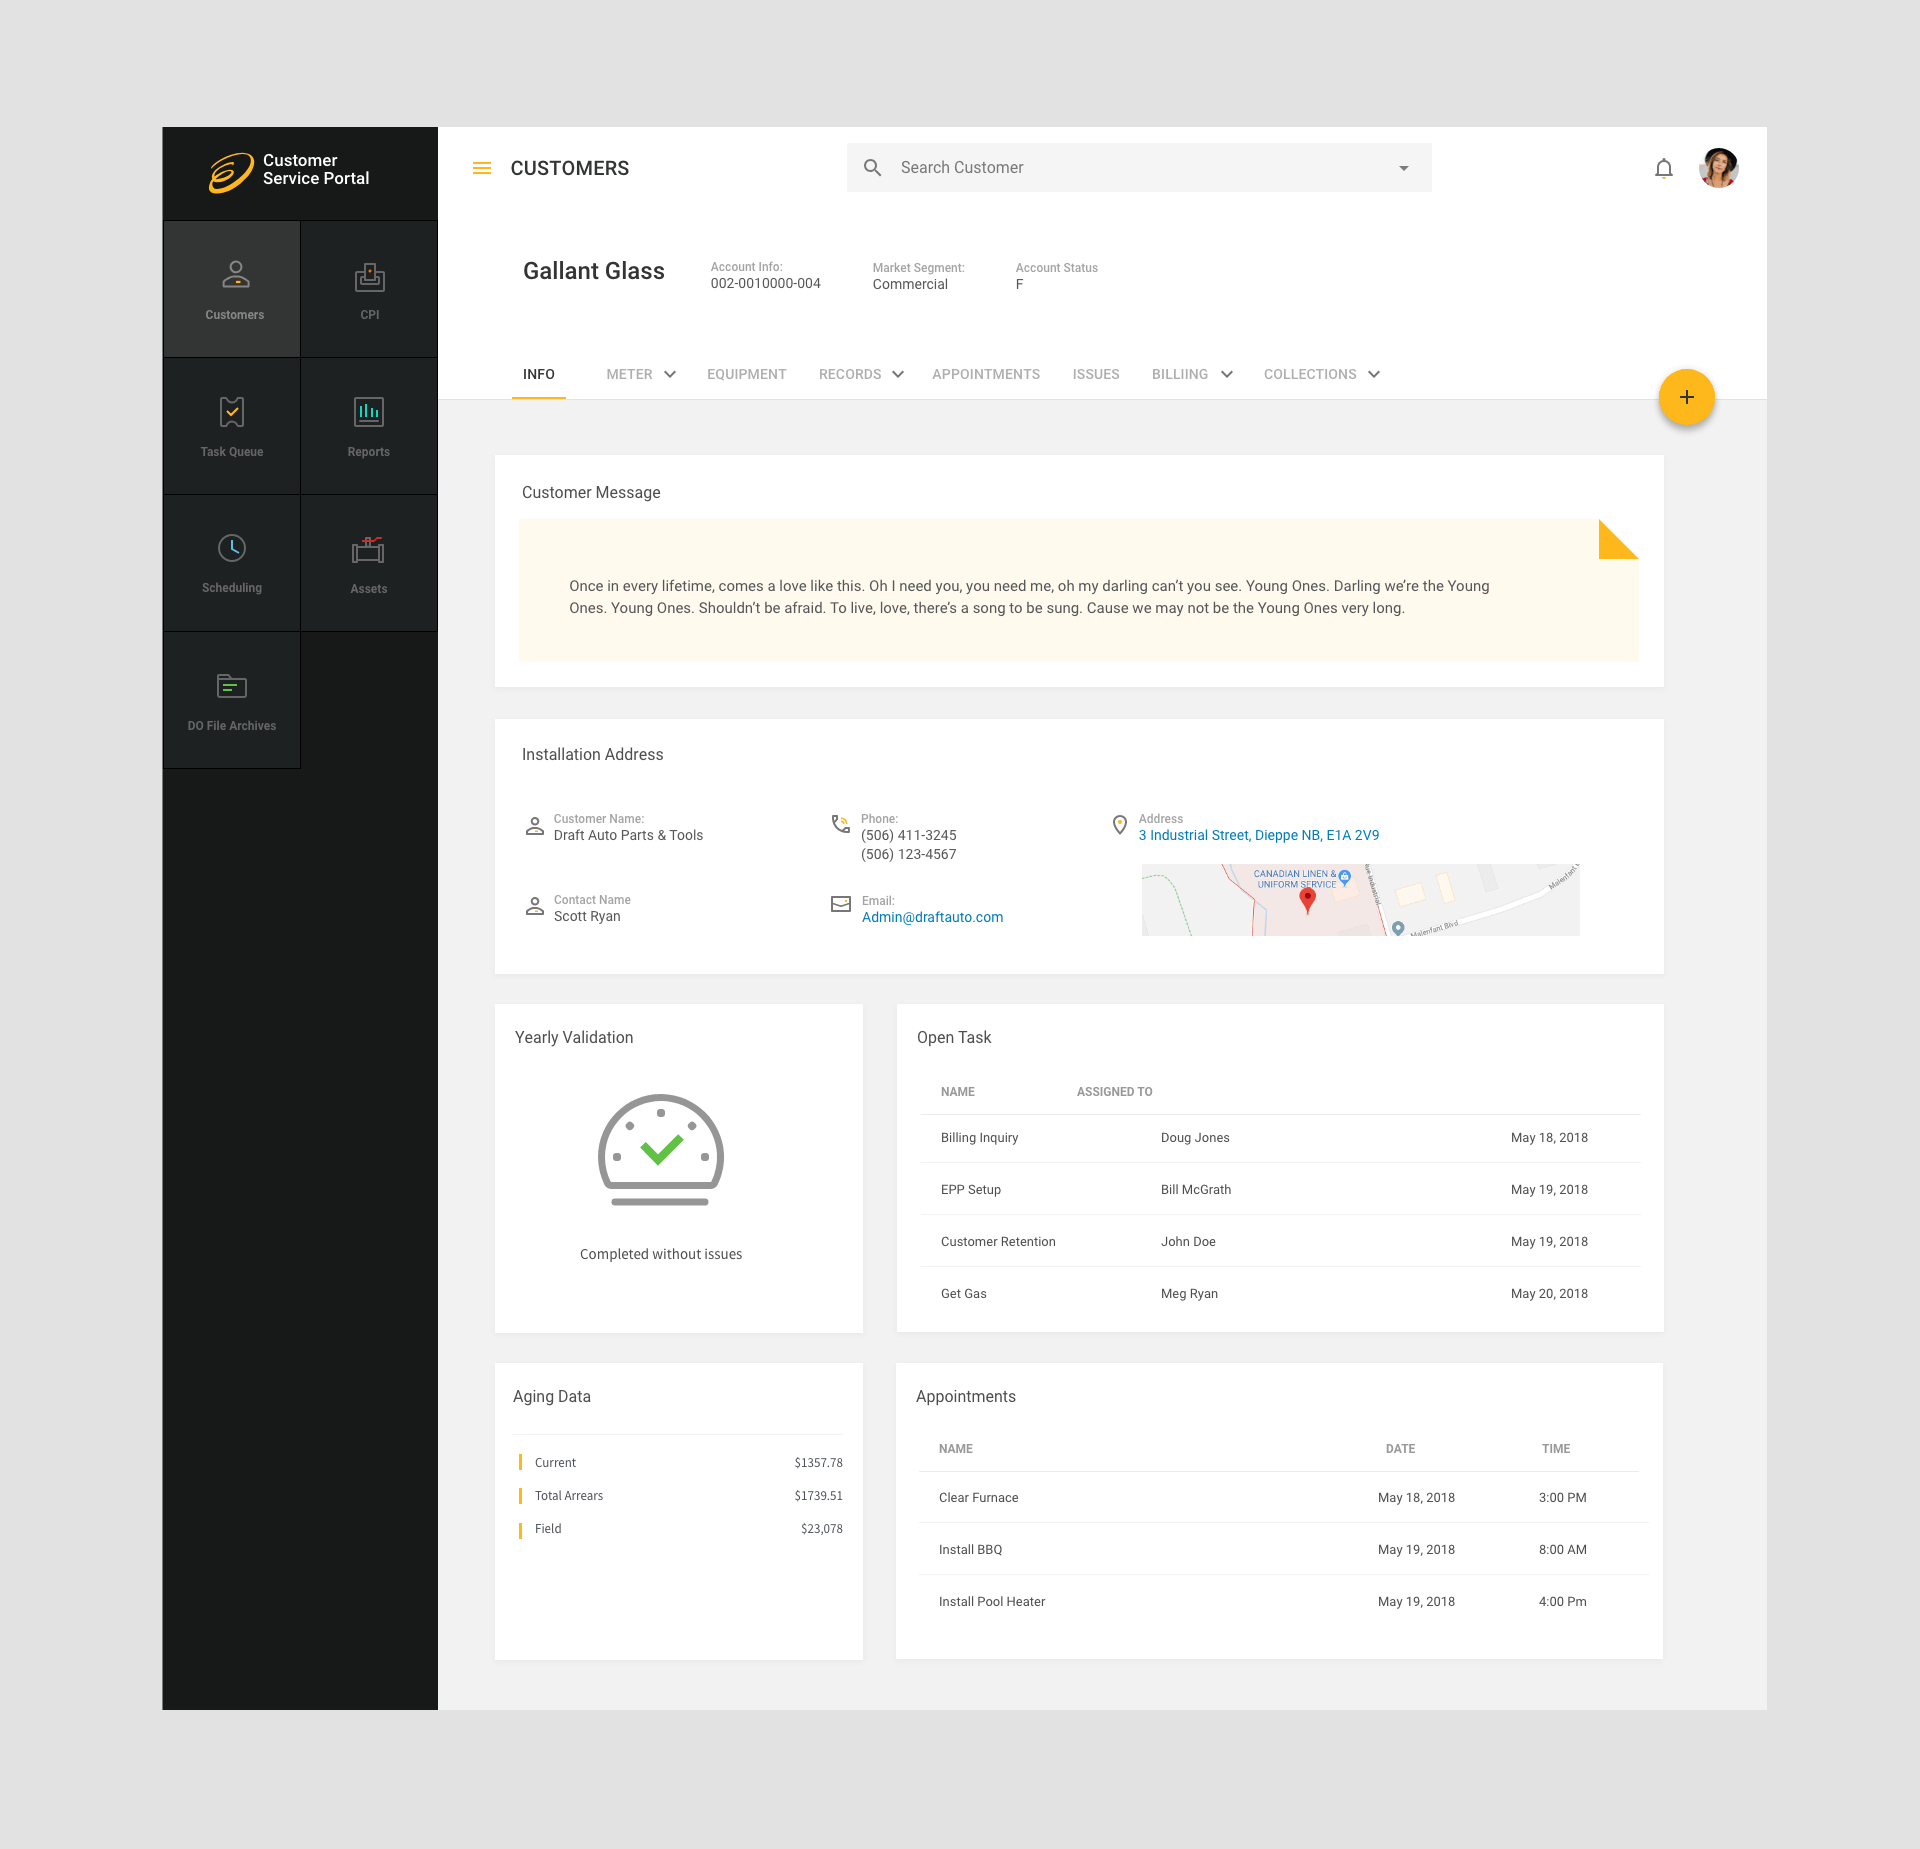Click assignee Doug Jones
This screenshot has height=1849, width=1920.
point(1195,1138)
